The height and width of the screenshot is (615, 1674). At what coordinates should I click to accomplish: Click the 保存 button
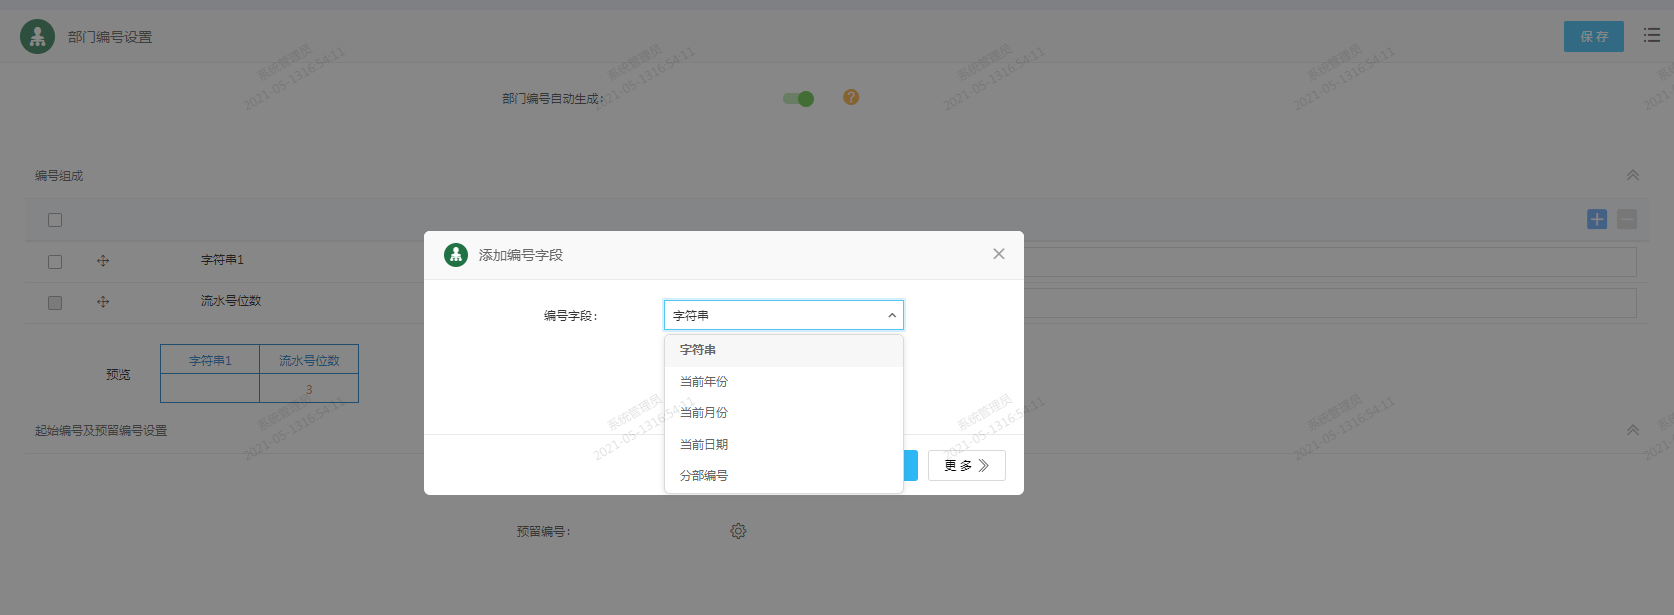[x=1593, y=37]
